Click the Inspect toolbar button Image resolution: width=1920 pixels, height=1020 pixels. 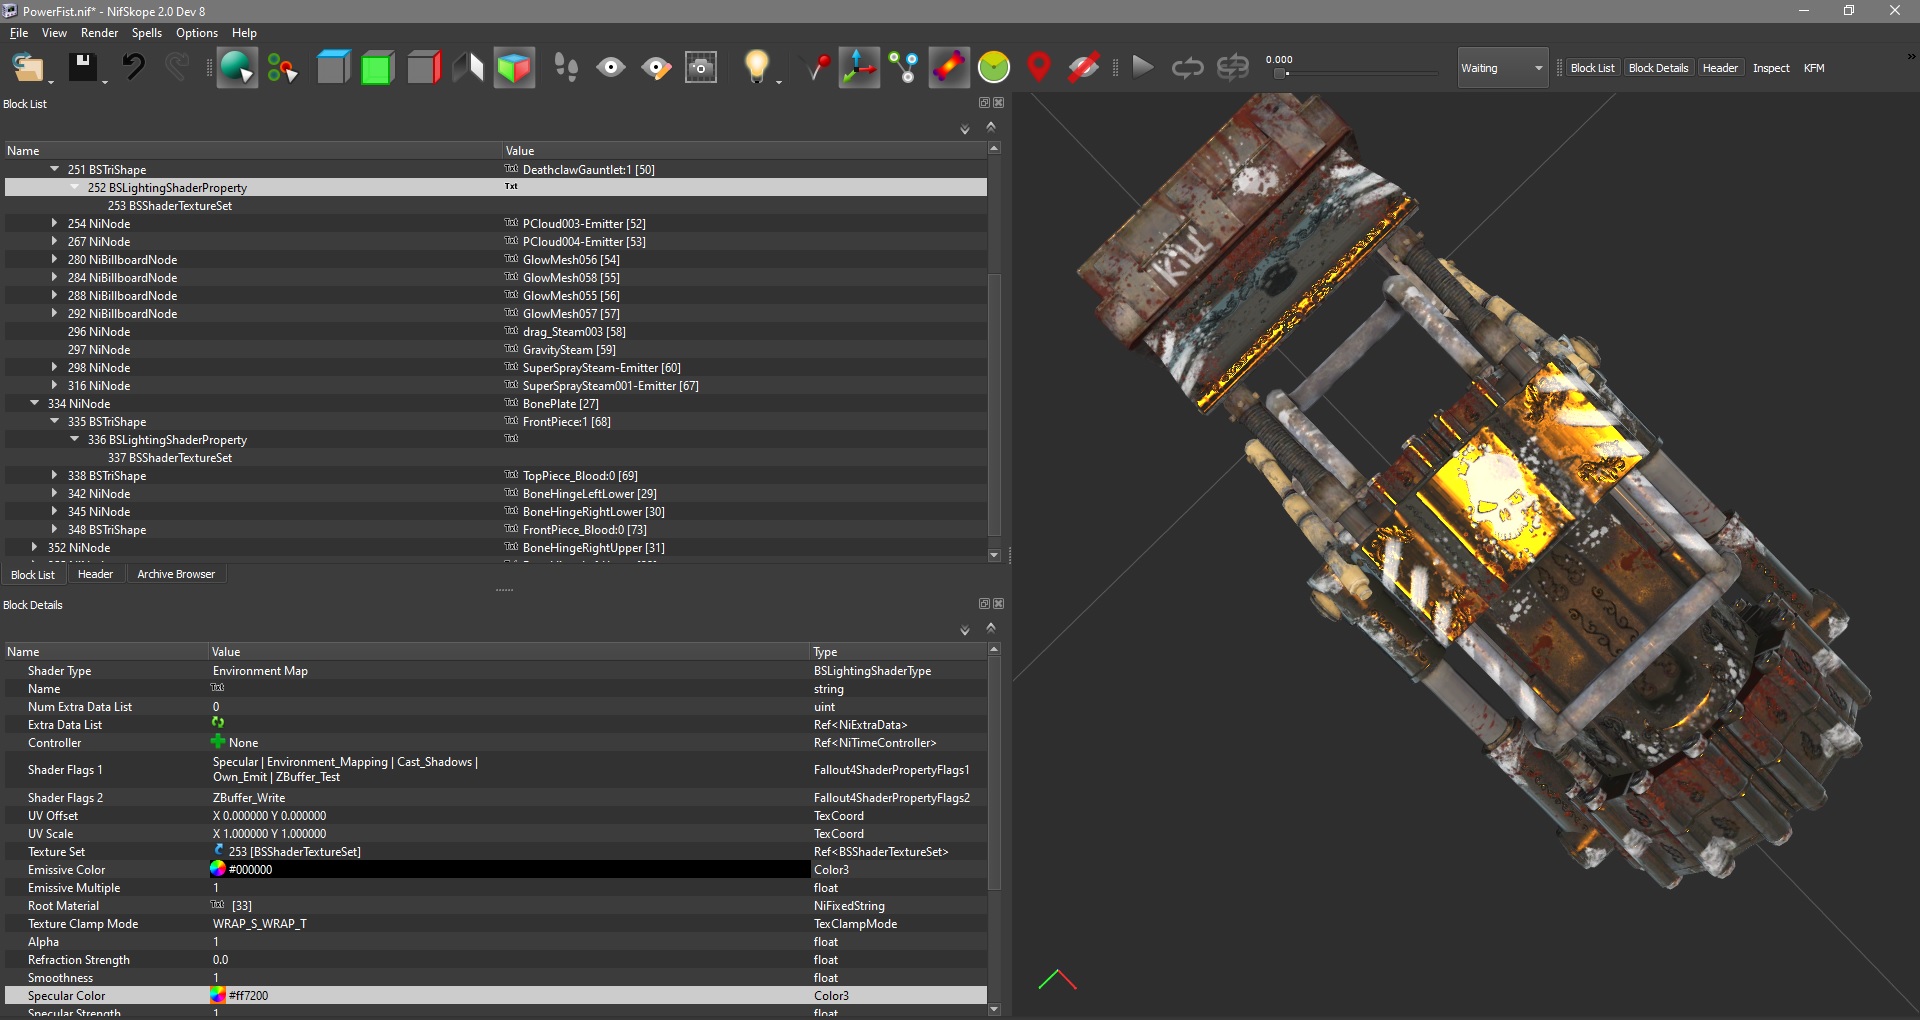1770,68
